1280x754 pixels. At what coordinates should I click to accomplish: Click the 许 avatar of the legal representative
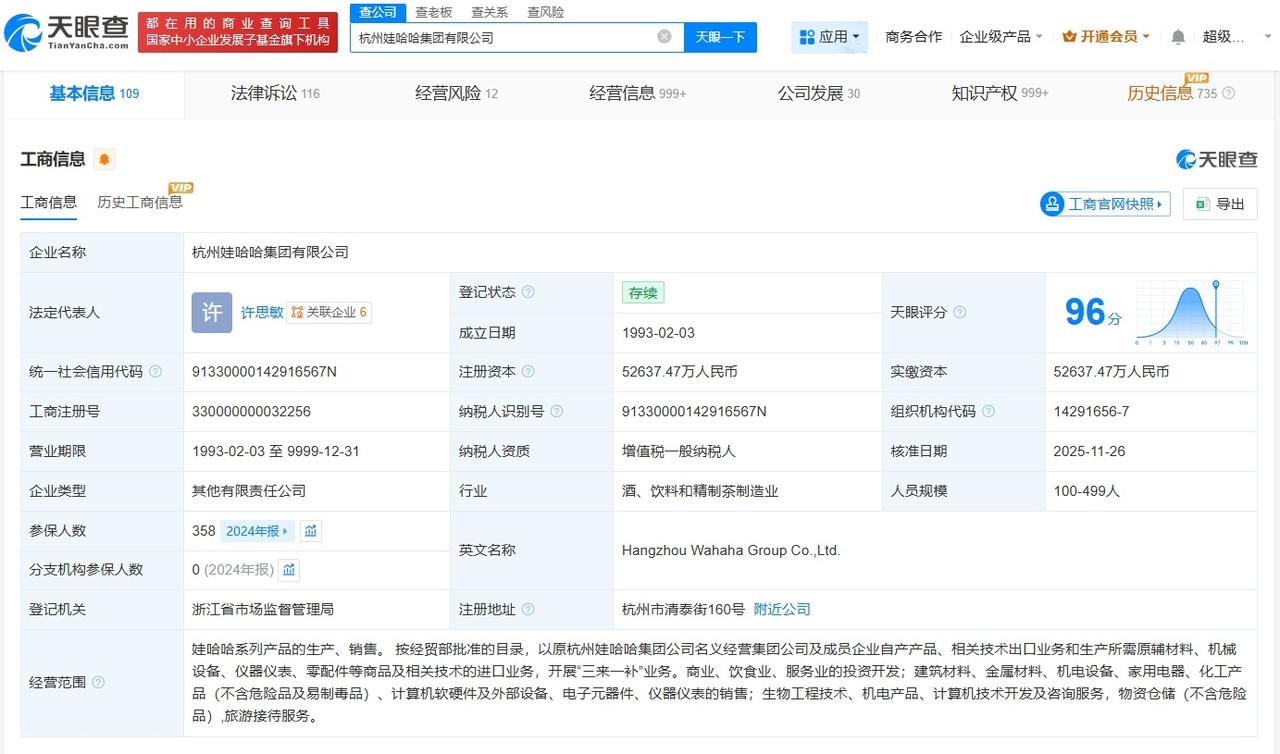tap(212, 312)
